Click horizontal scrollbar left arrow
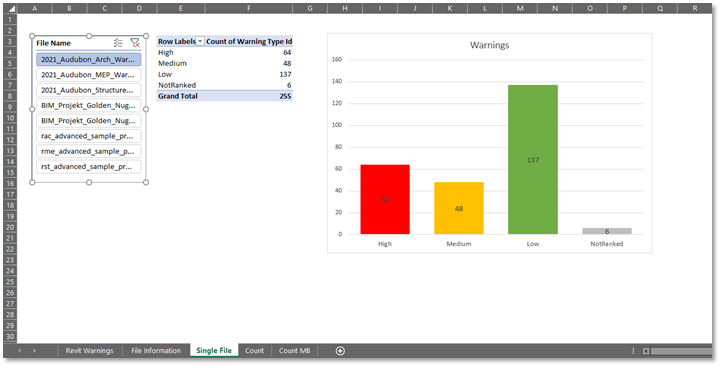Viewport: 721px width, 367px height. pos(646,351)
